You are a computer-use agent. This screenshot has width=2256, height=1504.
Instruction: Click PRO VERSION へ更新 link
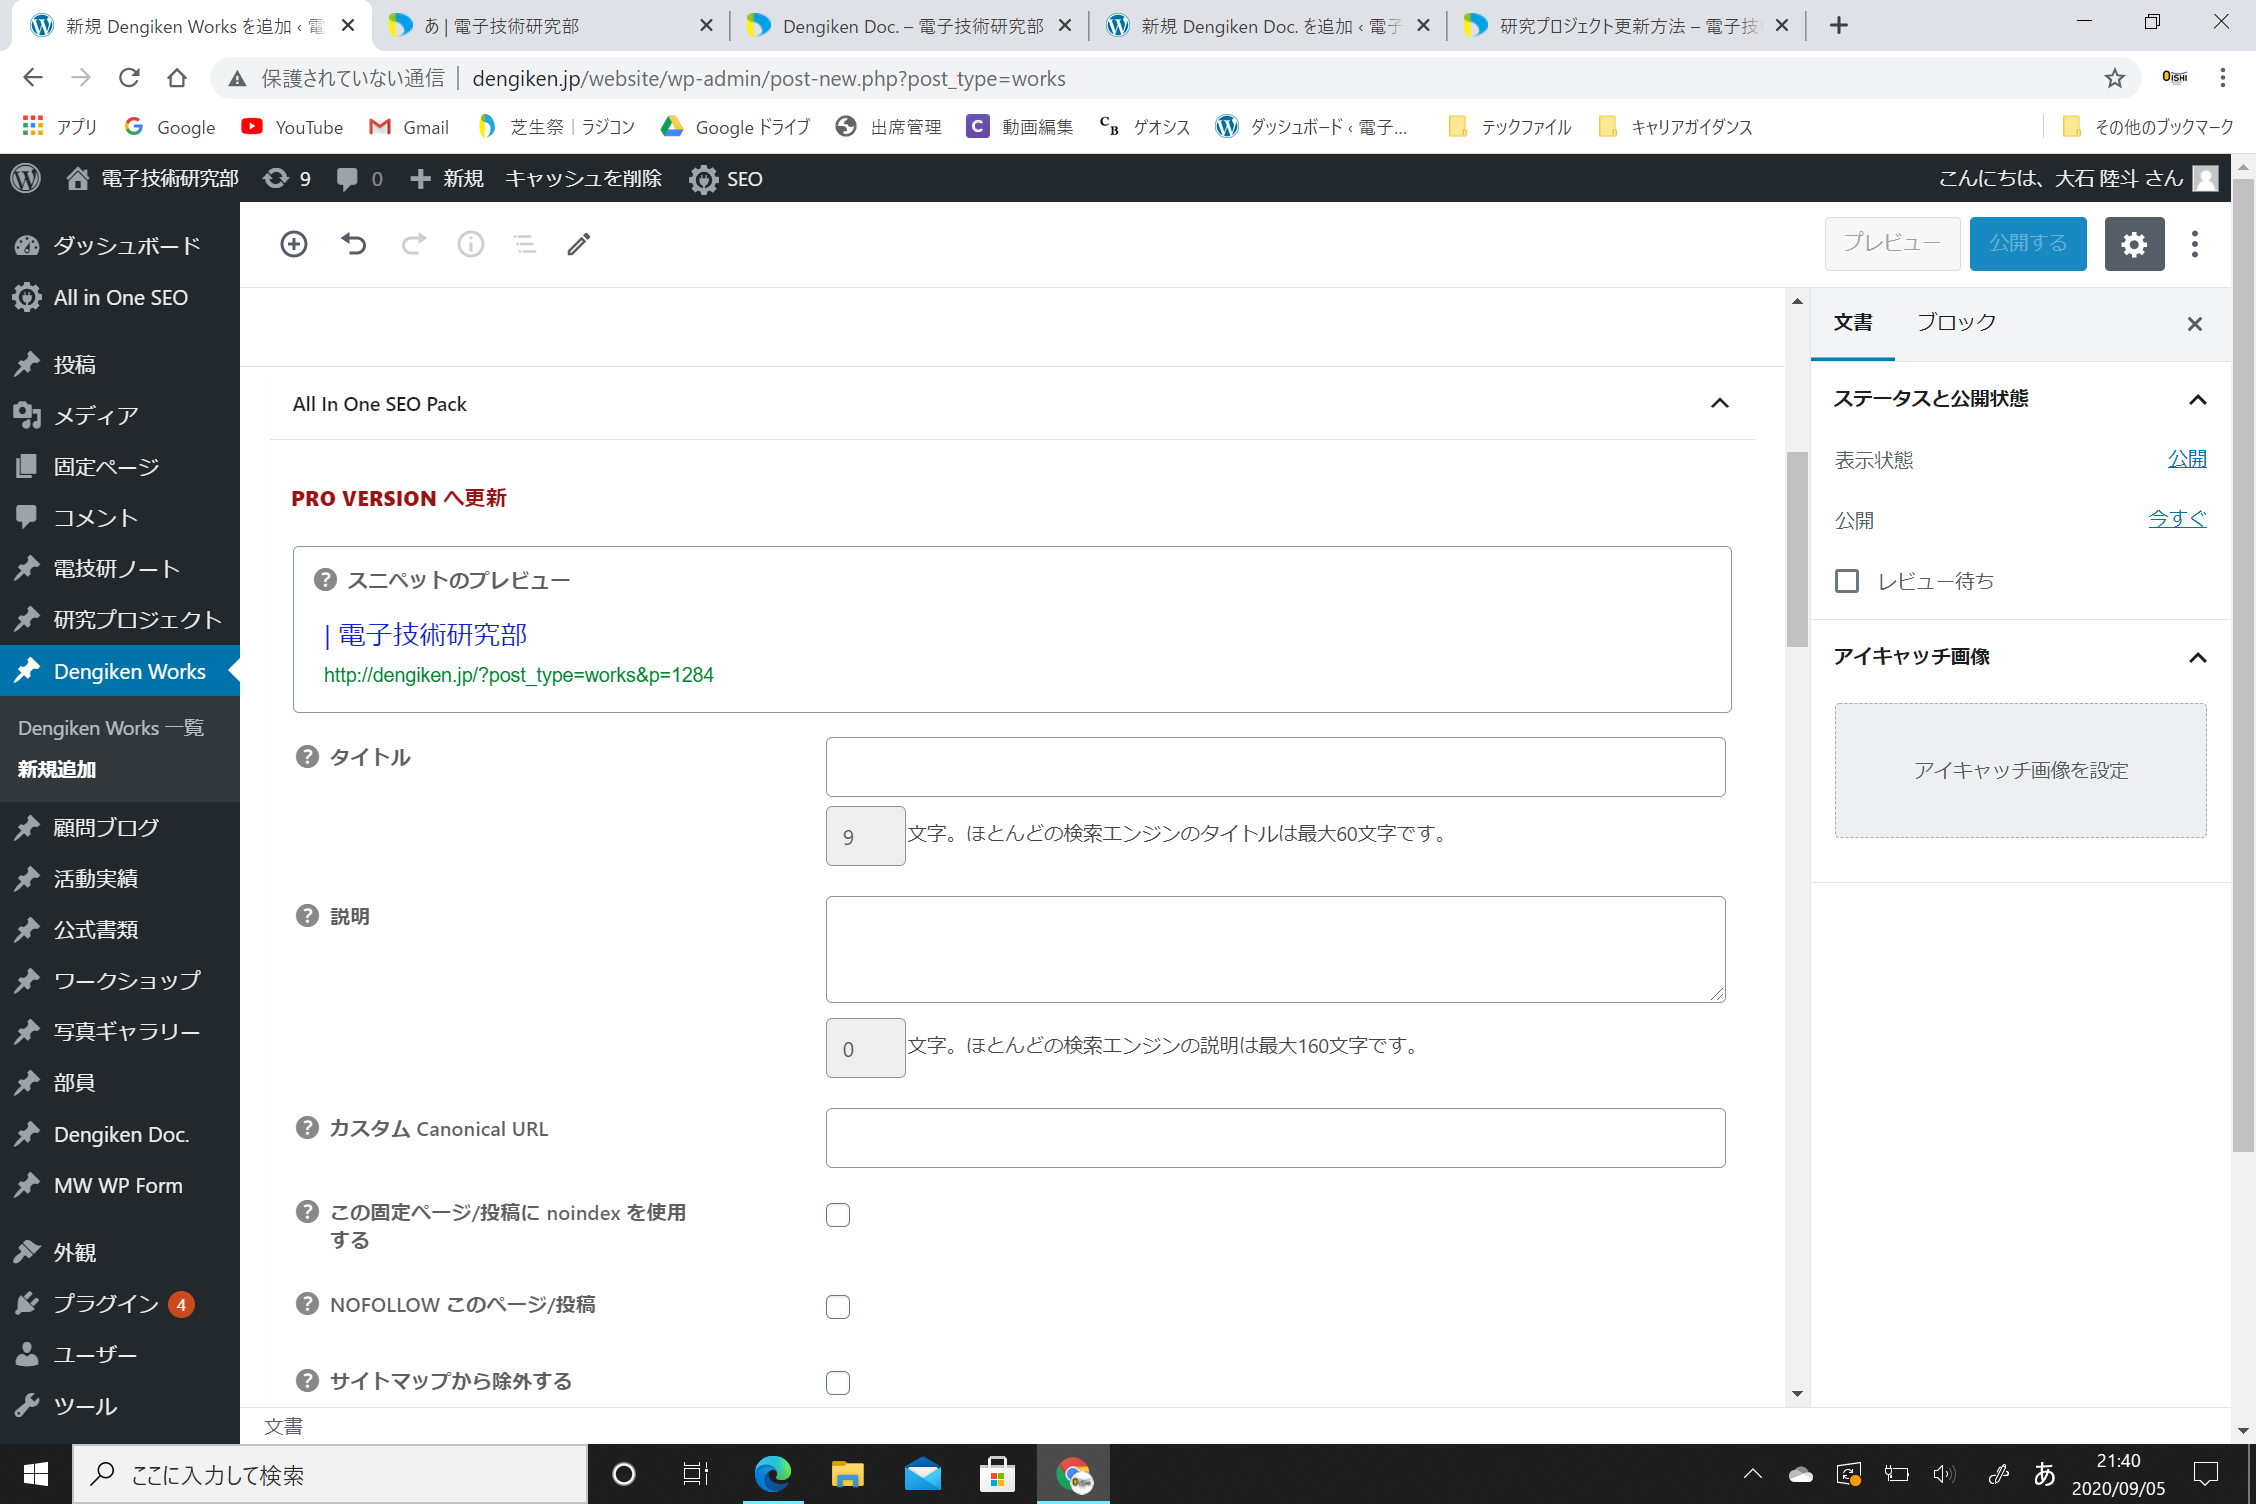[x=399, y=498]
